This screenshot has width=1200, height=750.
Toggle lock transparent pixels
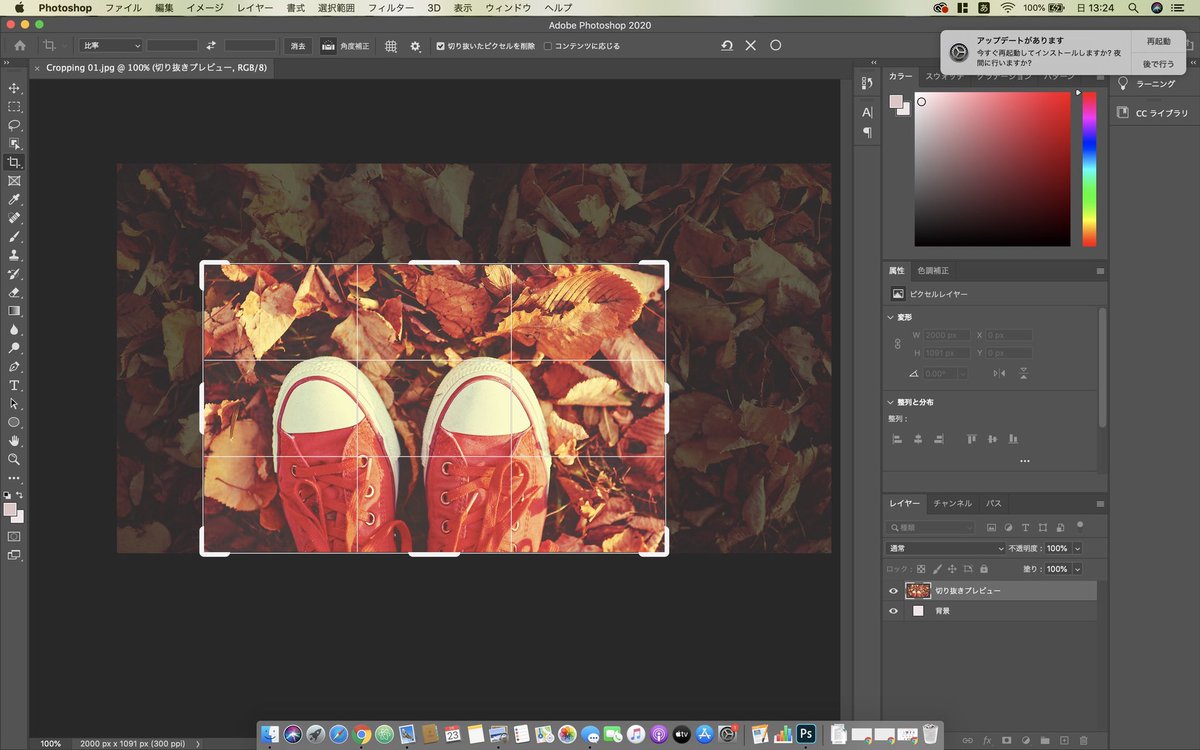(x=922, y=568)
